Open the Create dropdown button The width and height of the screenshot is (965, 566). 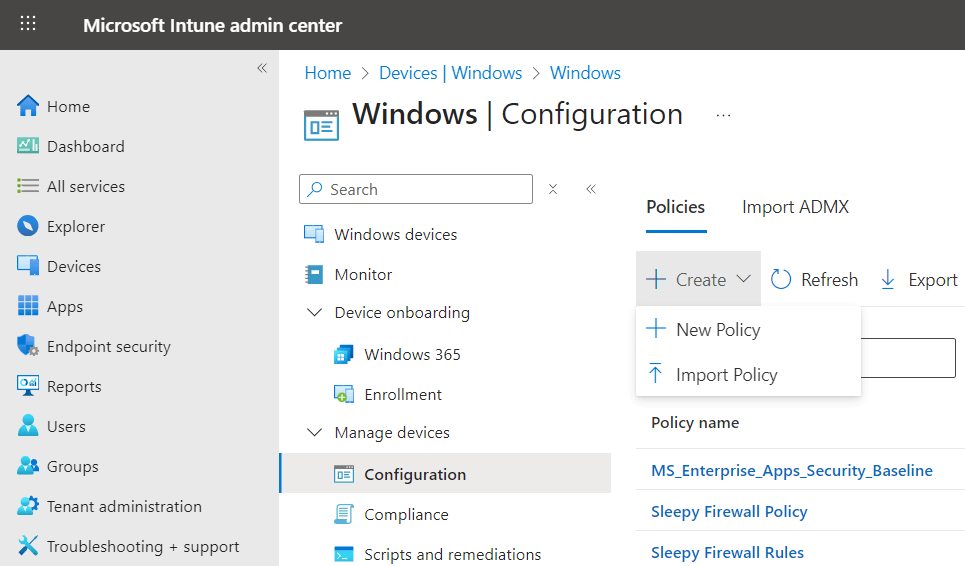pos(699,280)
